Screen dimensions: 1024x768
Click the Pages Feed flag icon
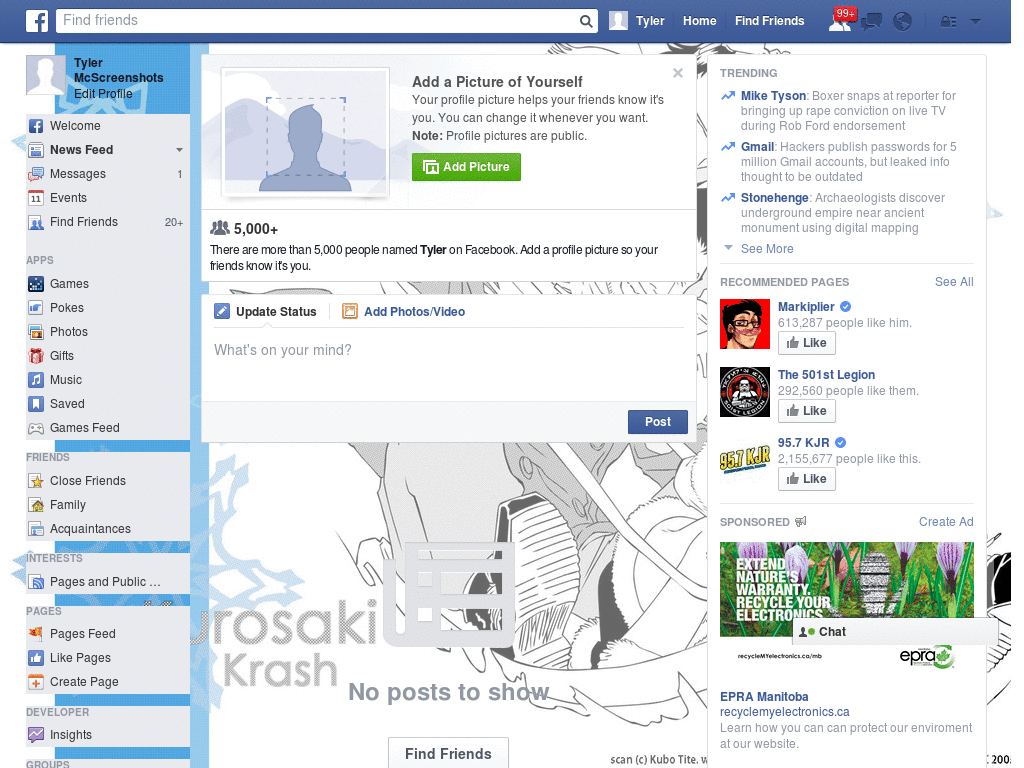coord(36,633)
